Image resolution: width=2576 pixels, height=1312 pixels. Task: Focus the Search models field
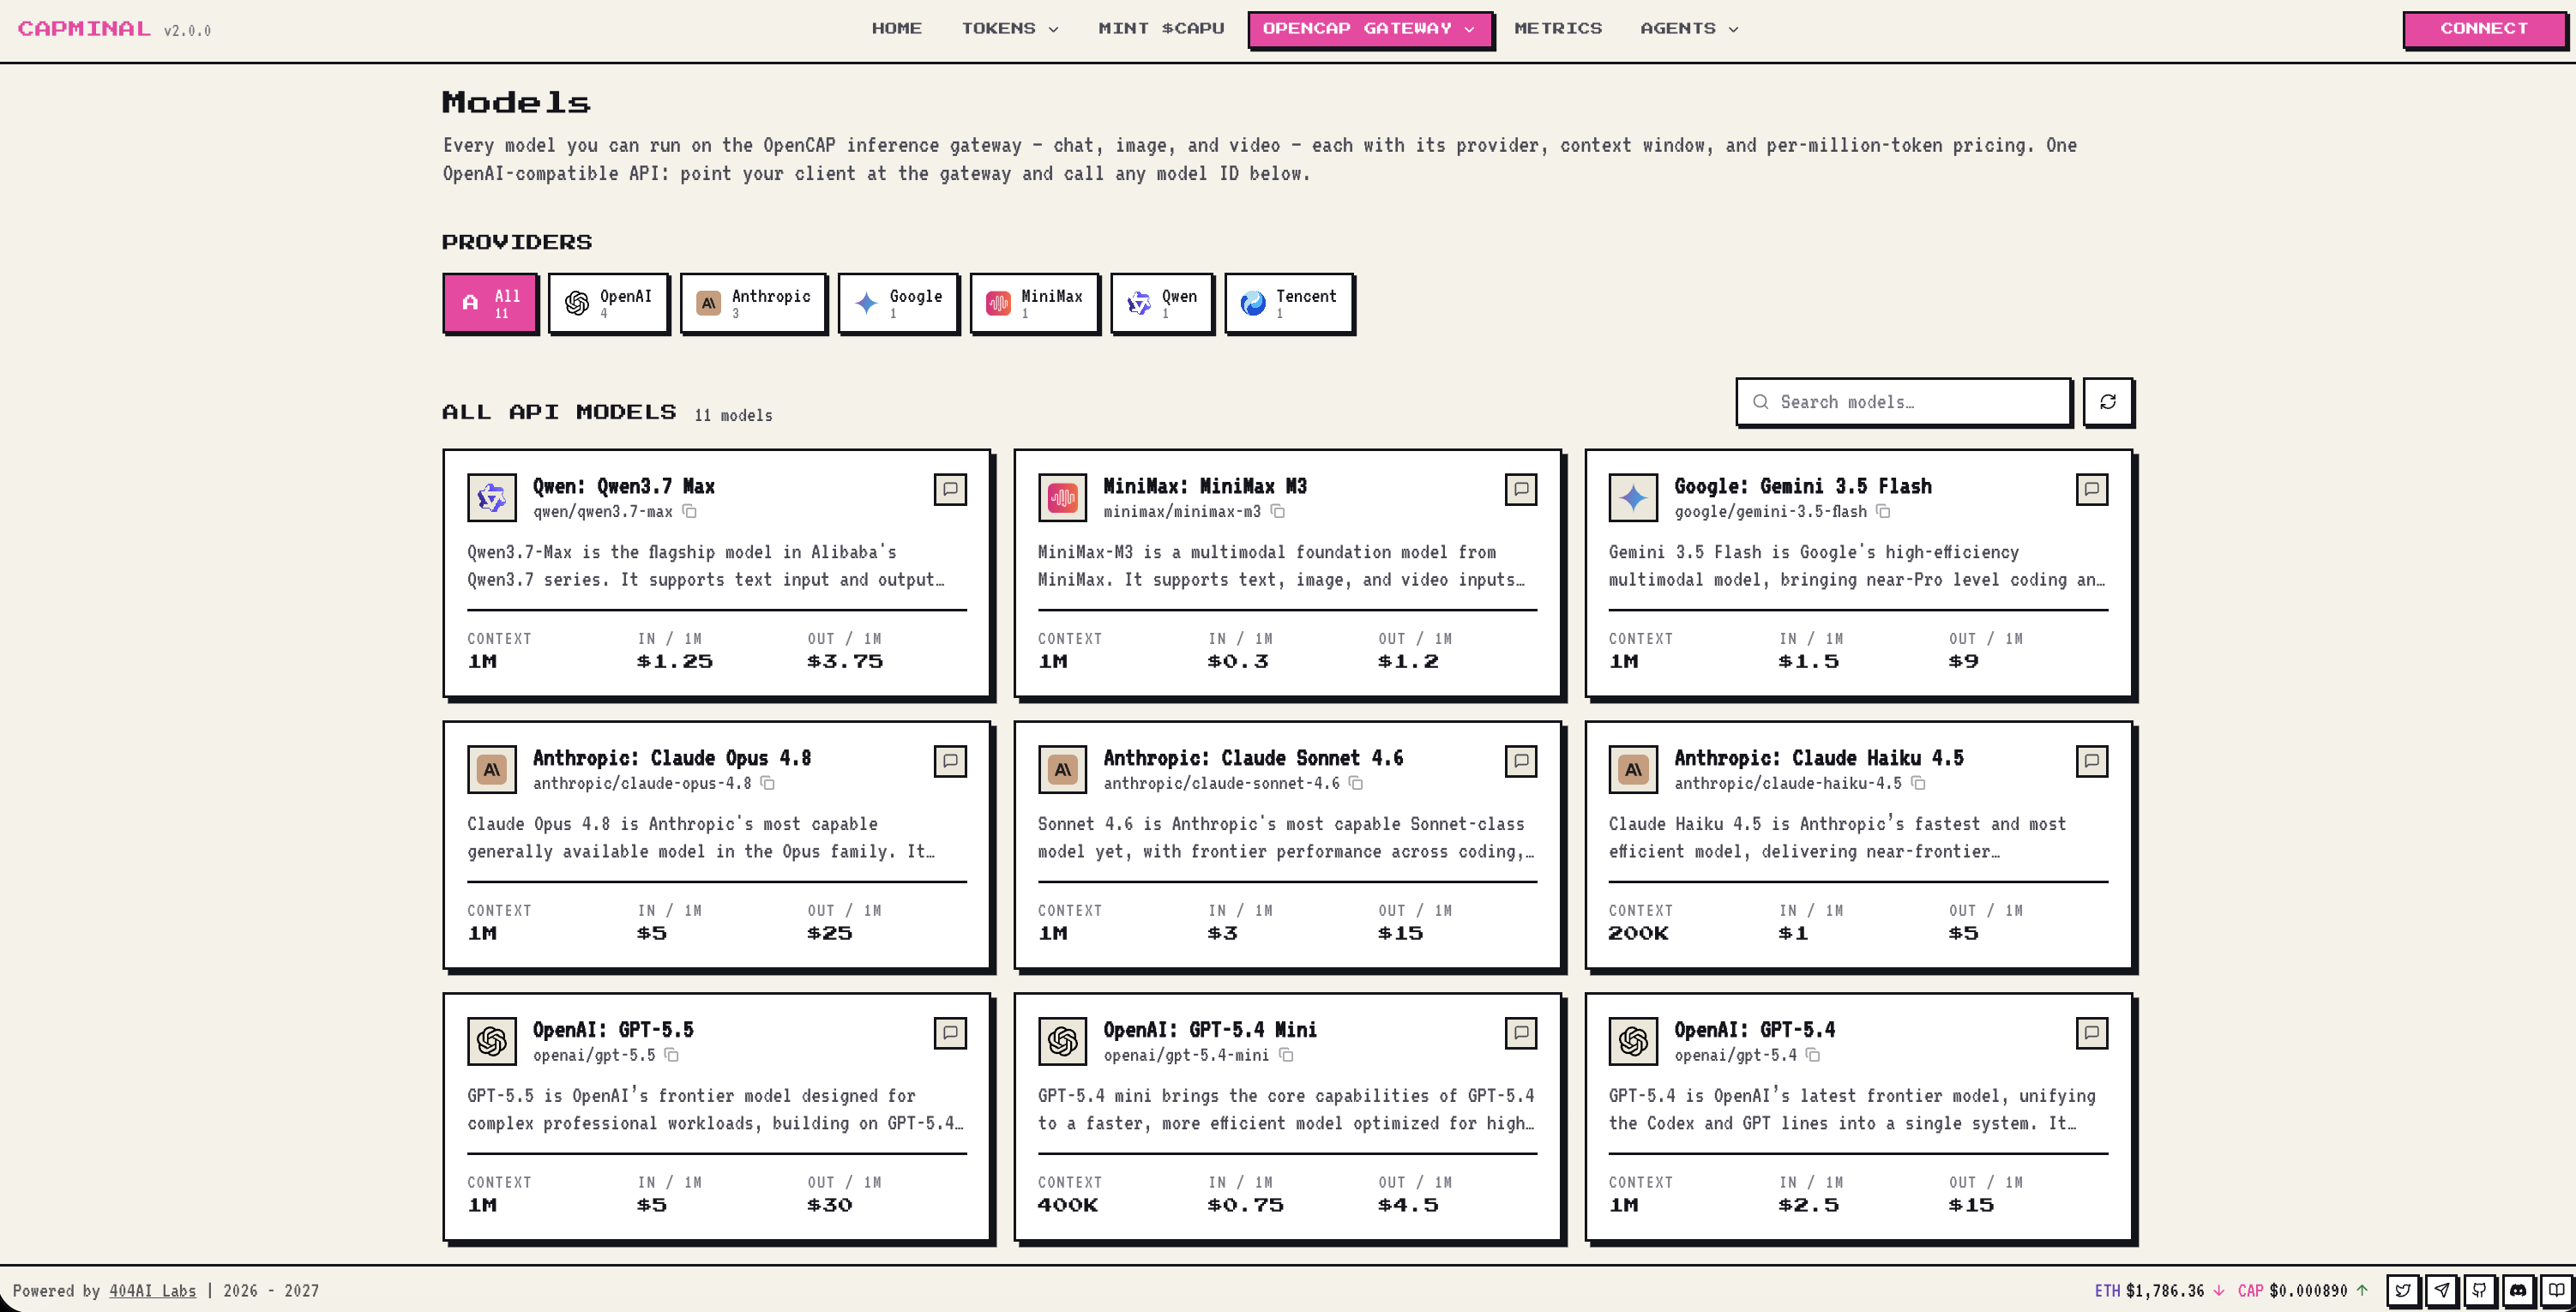click(1903, 401)
